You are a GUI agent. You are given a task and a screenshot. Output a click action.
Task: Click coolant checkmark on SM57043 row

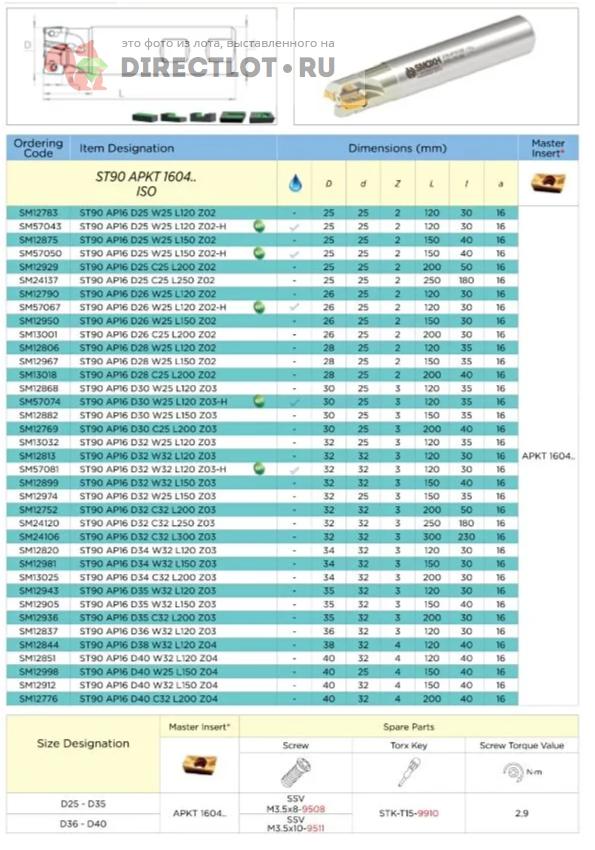coord(294,227)
